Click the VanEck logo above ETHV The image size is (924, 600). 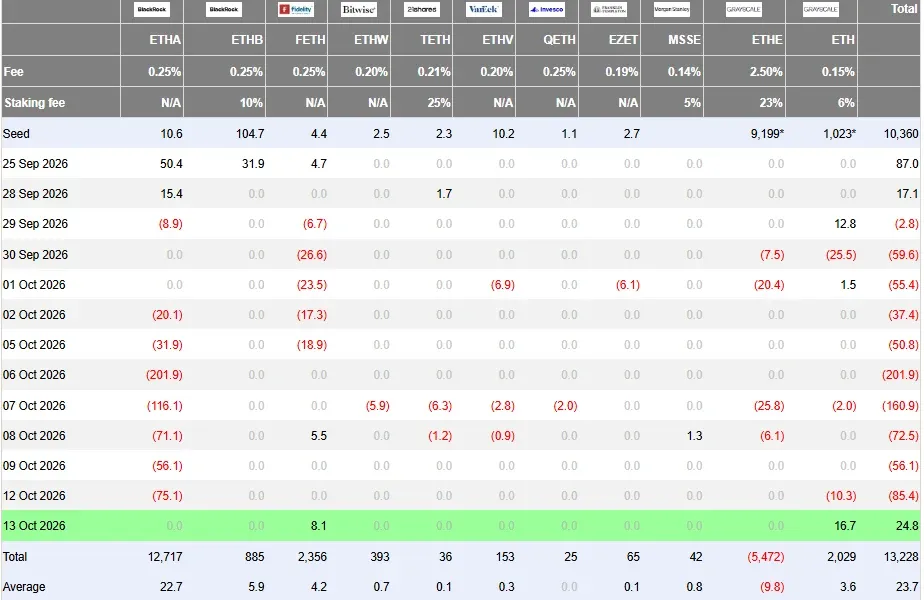(x=484, y=9)
